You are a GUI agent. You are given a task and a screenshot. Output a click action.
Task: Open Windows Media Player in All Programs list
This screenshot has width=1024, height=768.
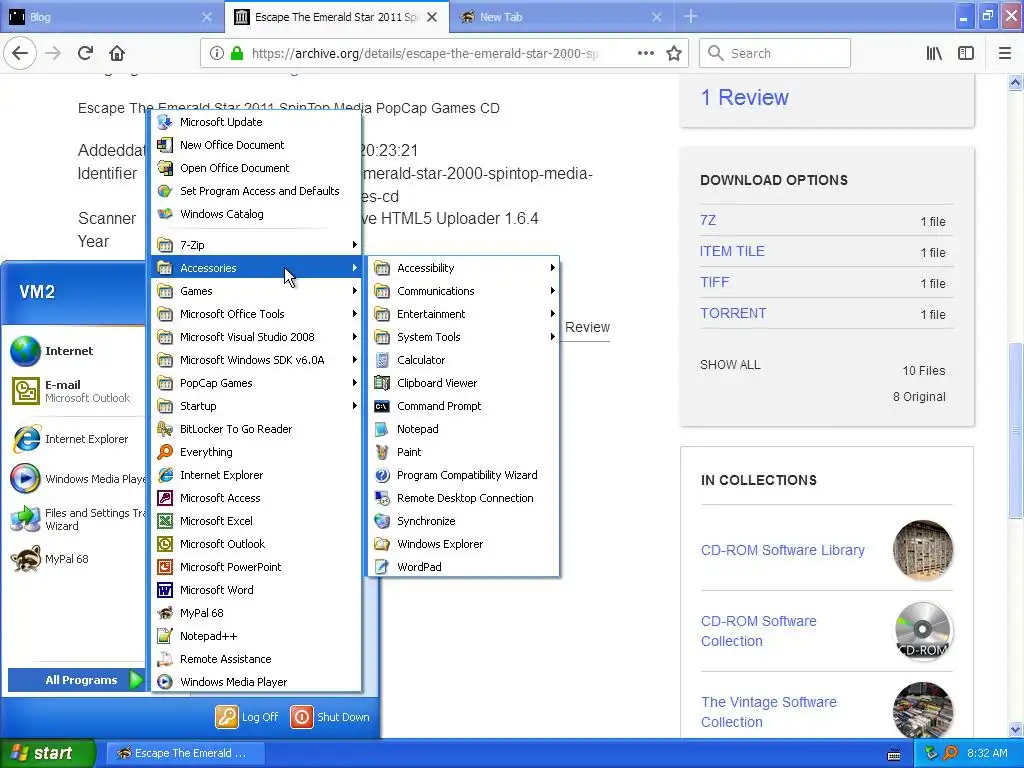(256, 682)
